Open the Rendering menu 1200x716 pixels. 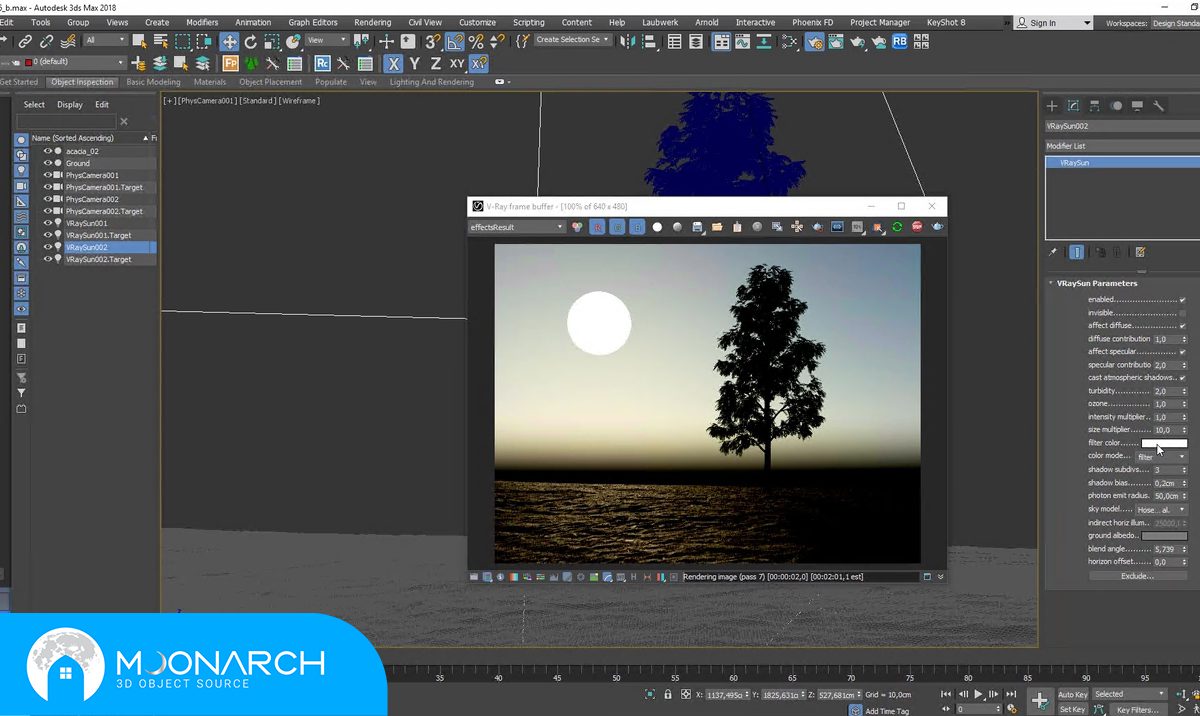[x=372, y=22]
